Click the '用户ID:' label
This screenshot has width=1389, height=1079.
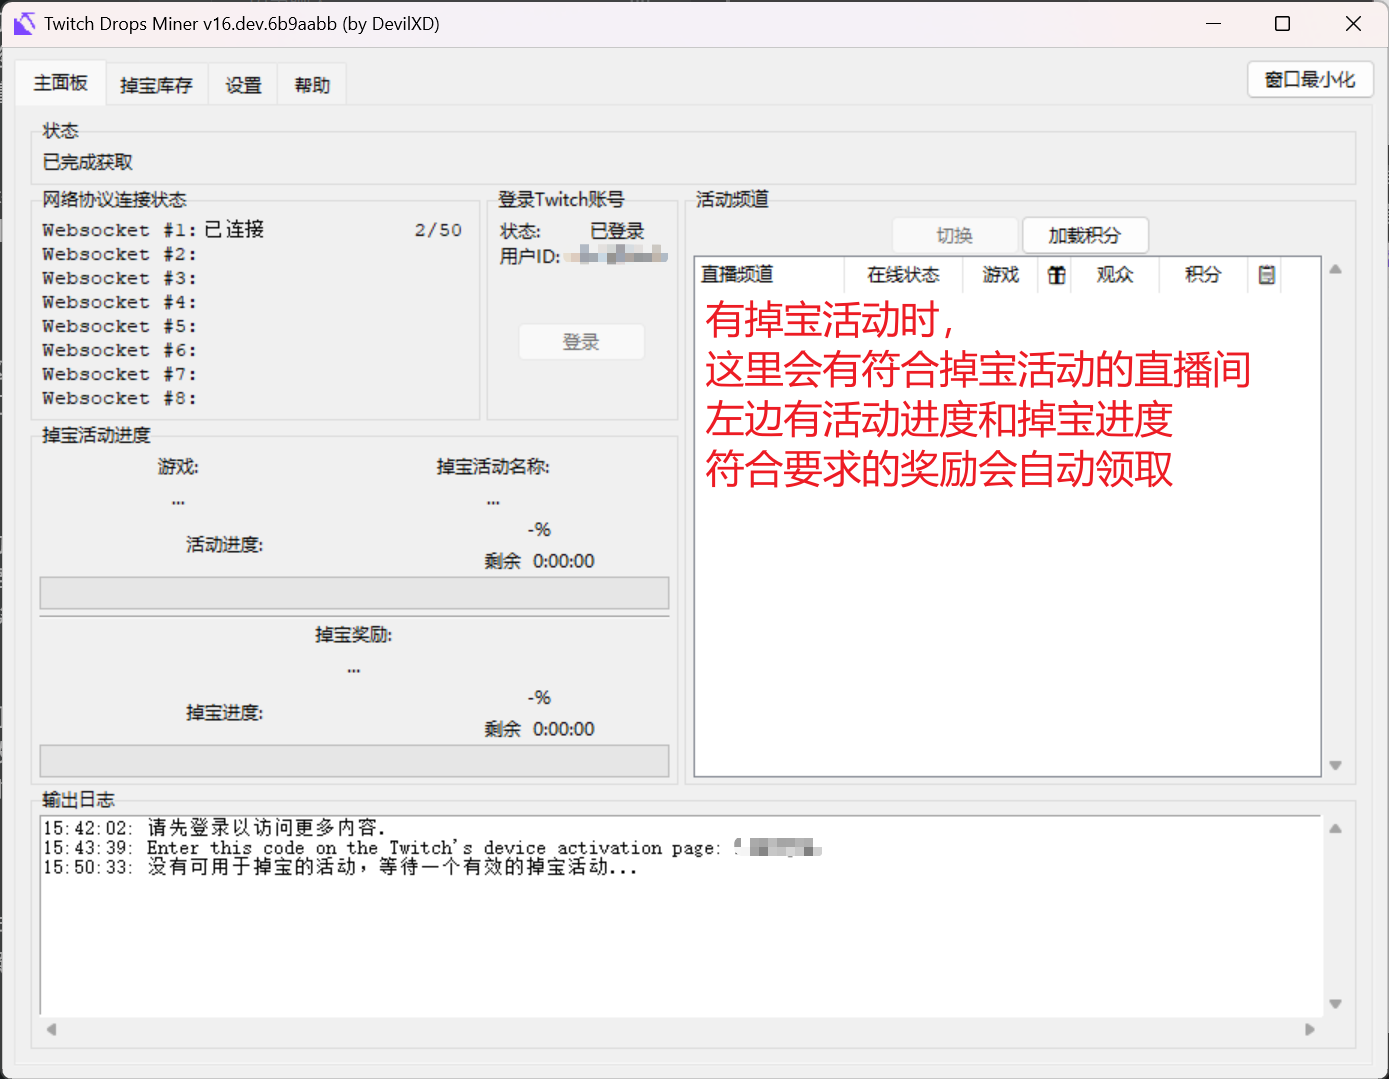pos(530,256)
